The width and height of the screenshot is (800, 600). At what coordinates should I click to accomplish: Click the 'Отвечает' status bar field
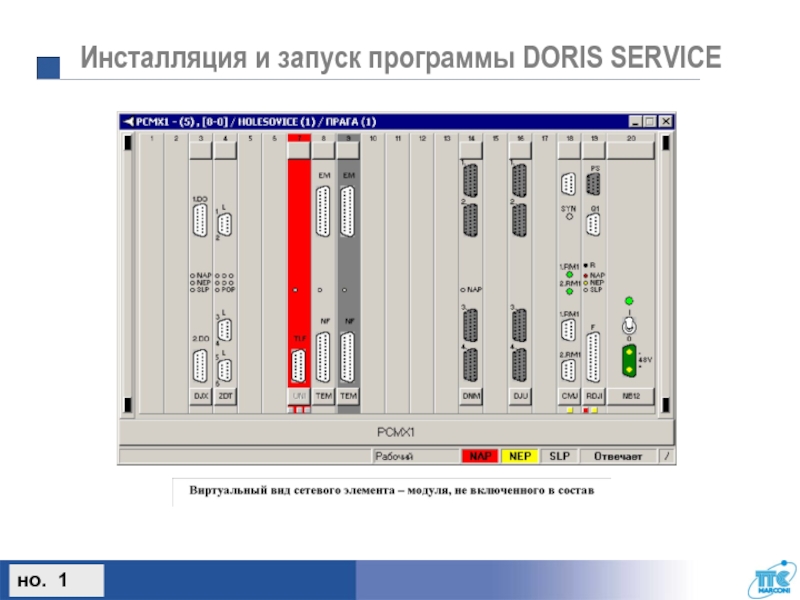click(x=618, y=456)
